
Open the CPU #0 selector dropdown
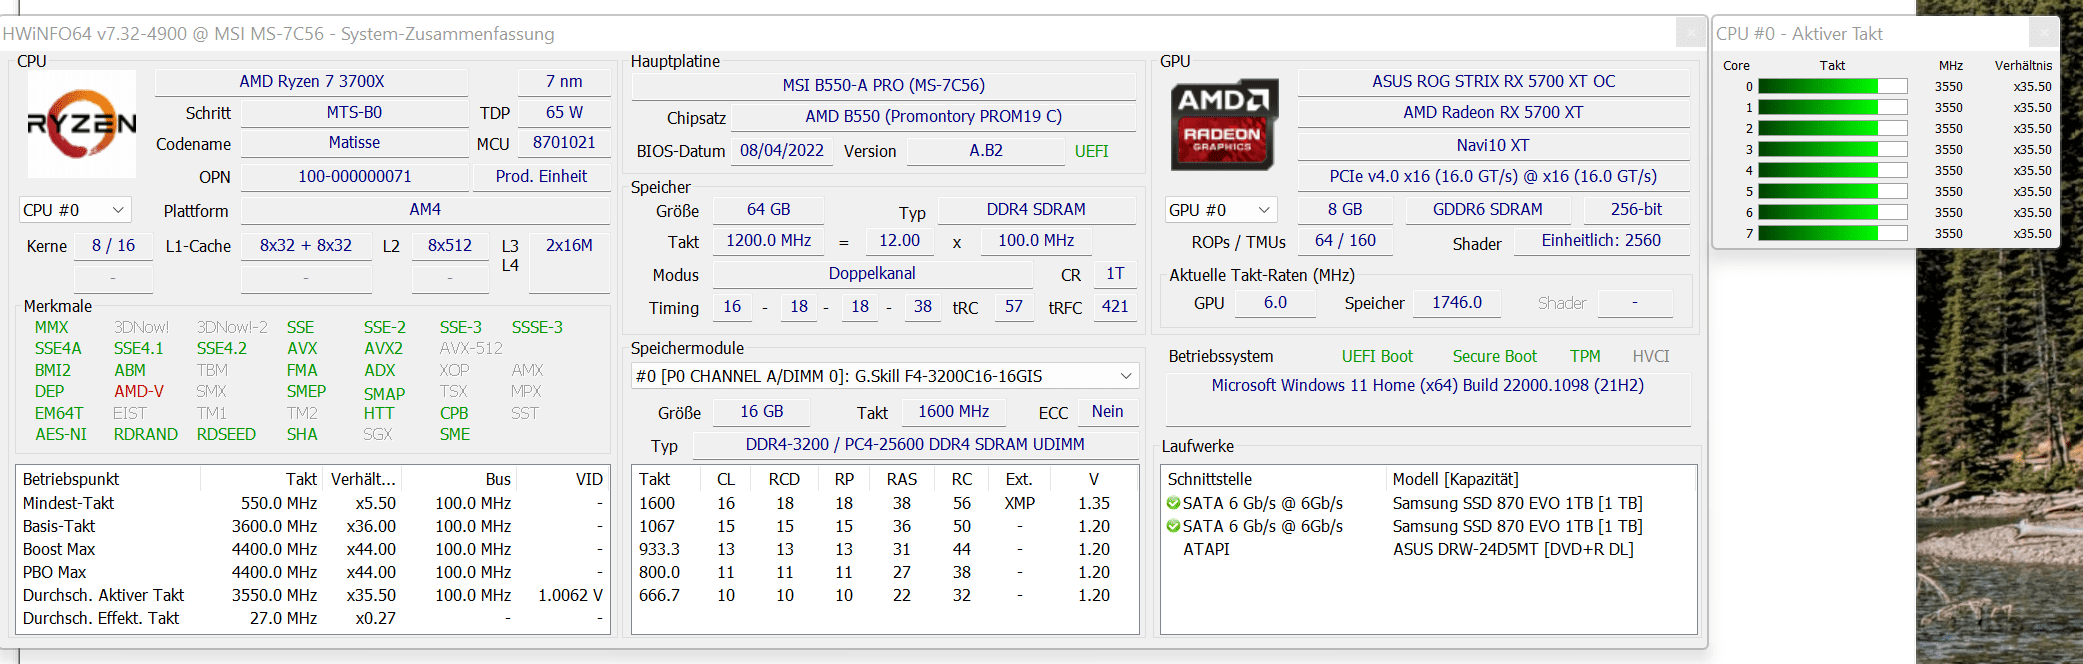(75, 210)
